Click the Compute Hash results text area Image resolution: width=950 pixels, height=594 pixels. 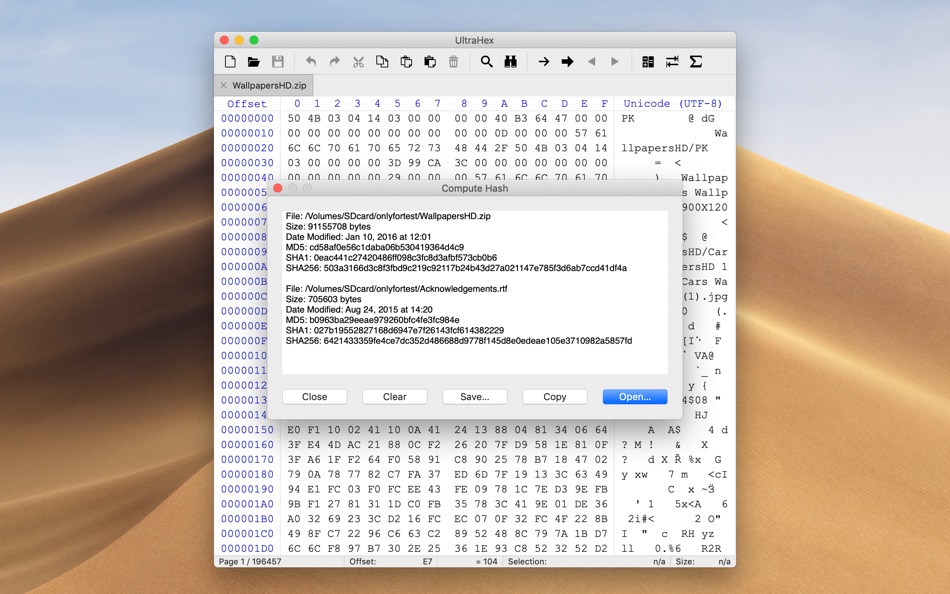475,292
